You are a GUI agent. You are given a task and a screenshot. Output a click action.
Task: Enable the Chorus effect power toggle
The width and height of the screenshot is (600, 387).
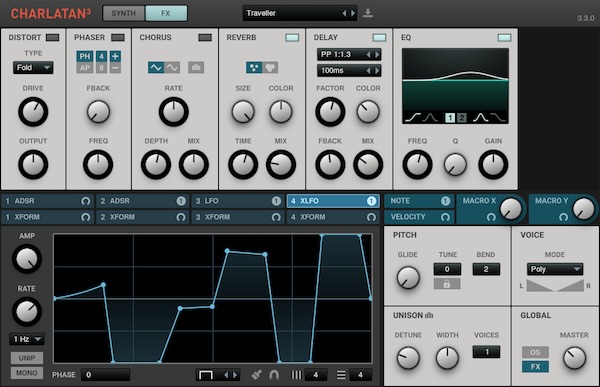(x=205, y=38)
